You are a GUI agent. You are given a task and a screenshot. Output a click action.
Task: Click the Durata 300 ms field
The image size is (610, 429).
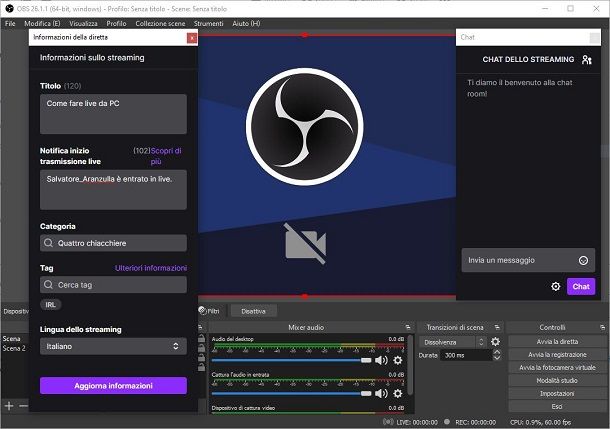point(466,355)
